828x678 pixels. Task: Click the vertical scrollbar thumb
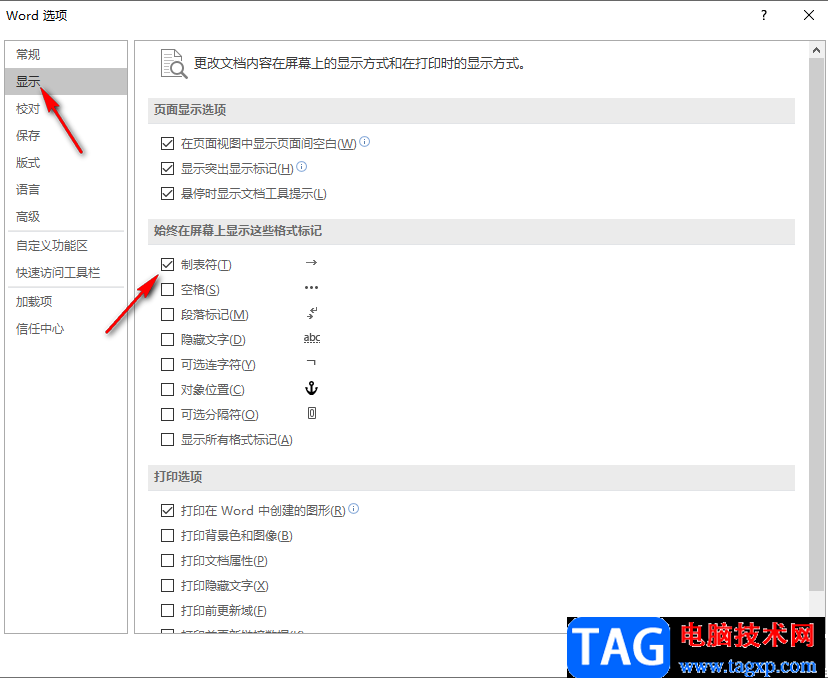click(816, 325)
